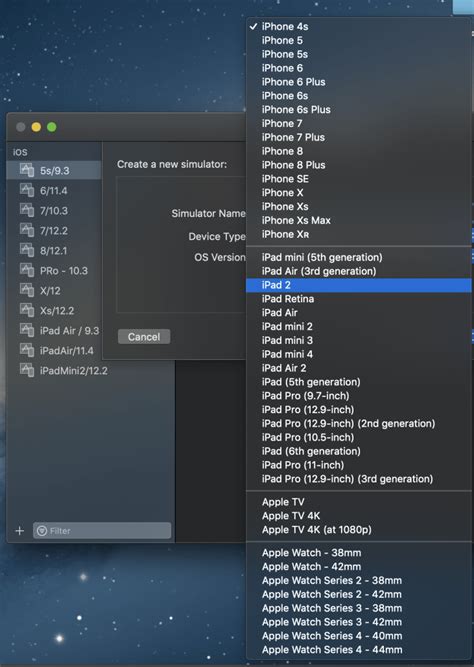Viewport: 474px width, 667px height.
Task: Zoom the window with the green button
Action: pyautogui.click(x=51, y=127)
